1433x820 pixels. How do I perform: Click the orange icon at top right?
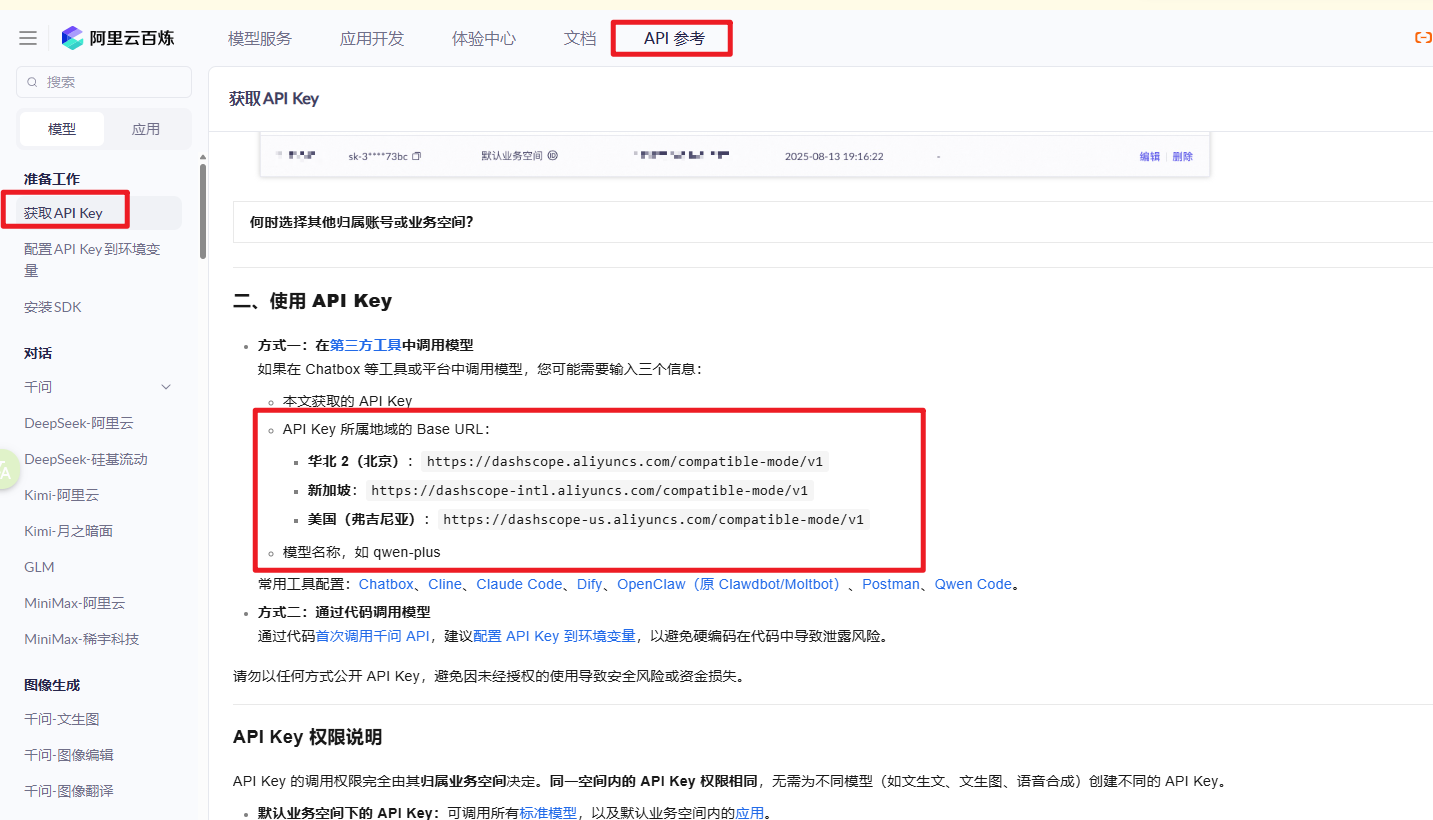pos(1423,38)
